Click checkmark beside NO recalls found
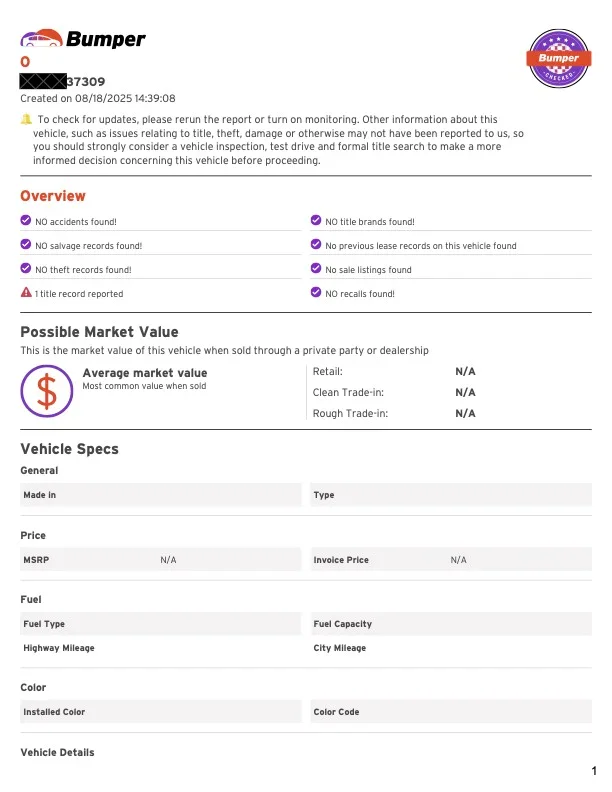Image resolution: width=612 pixels, height=792 pixels. click(x=317, y=293)
